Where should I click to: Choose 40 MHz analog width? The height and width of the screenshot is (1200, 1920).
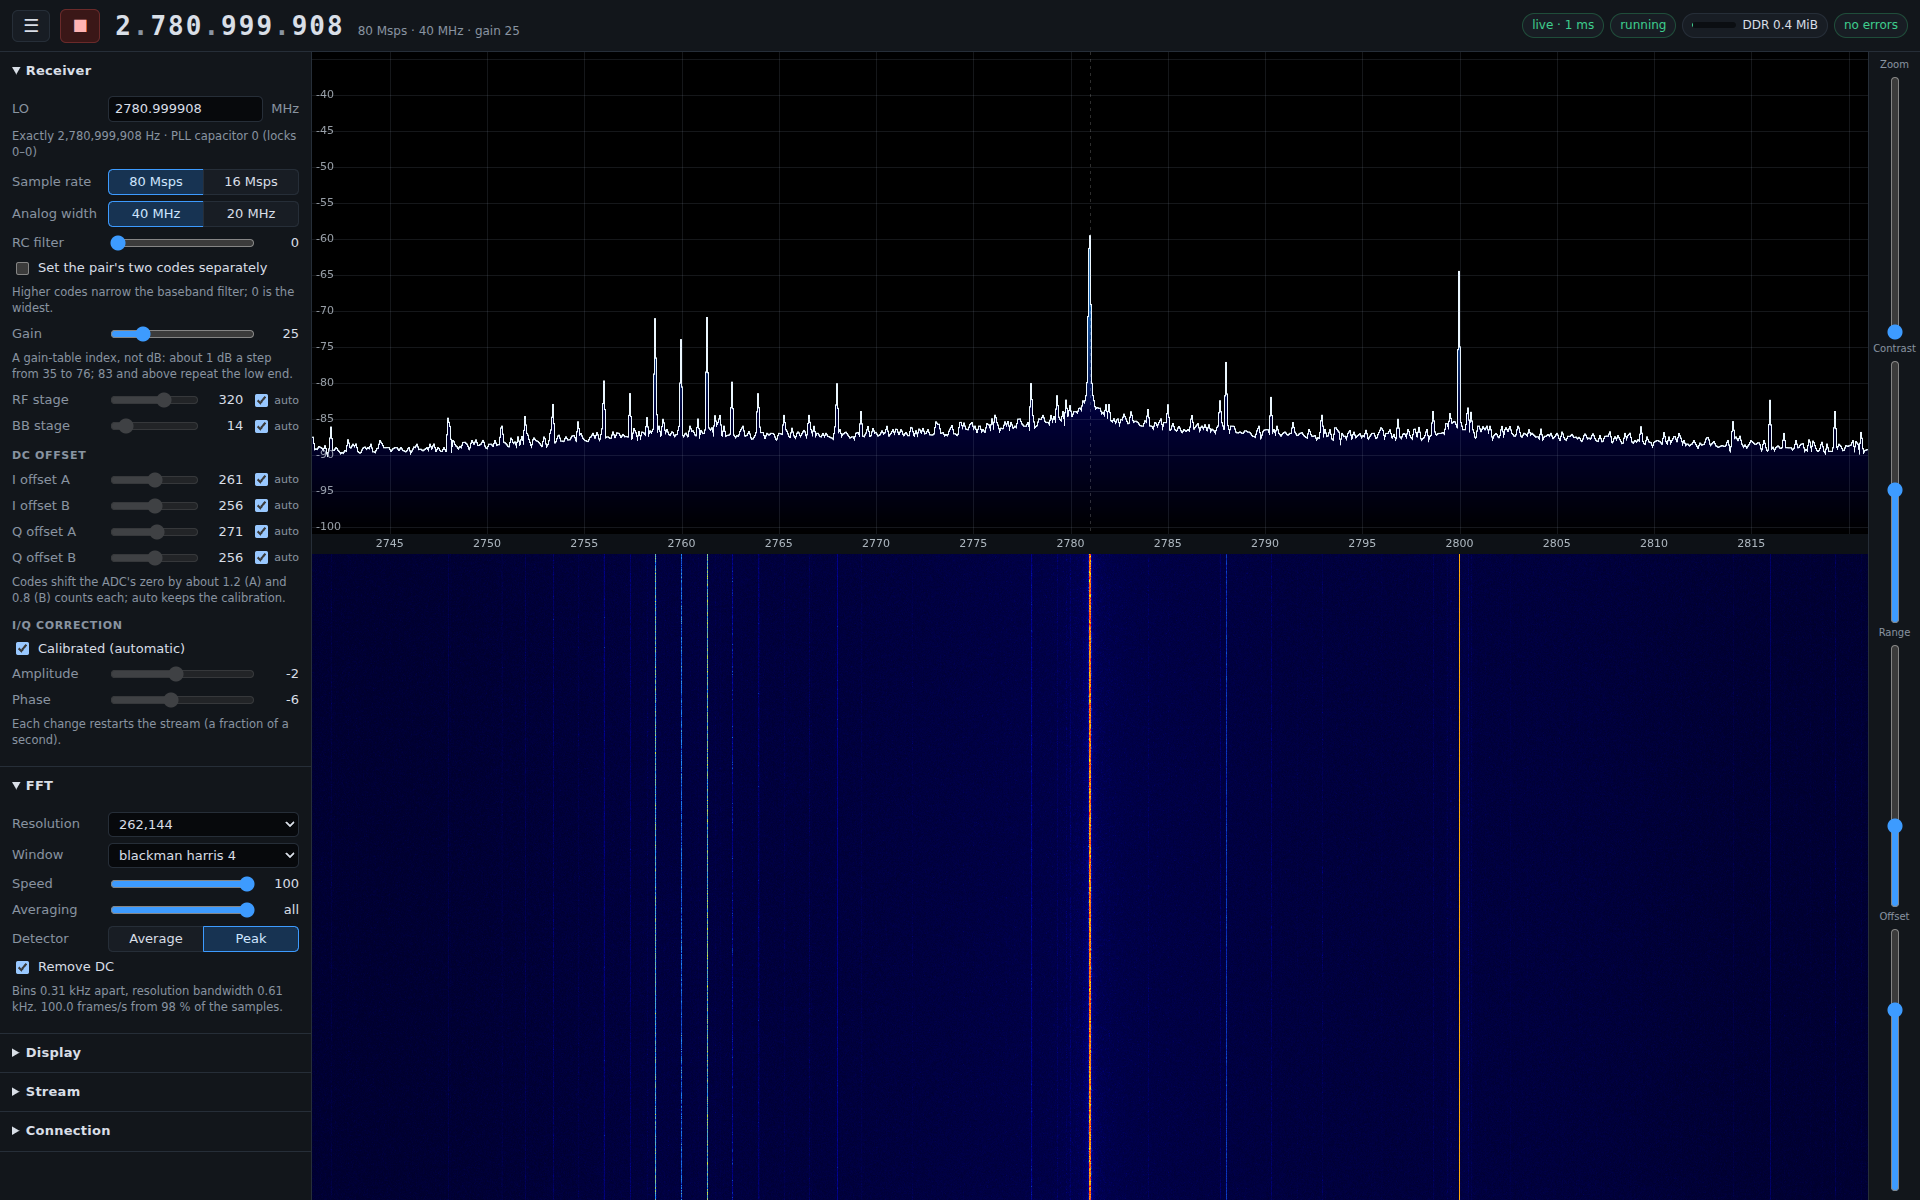coord(156,214)
